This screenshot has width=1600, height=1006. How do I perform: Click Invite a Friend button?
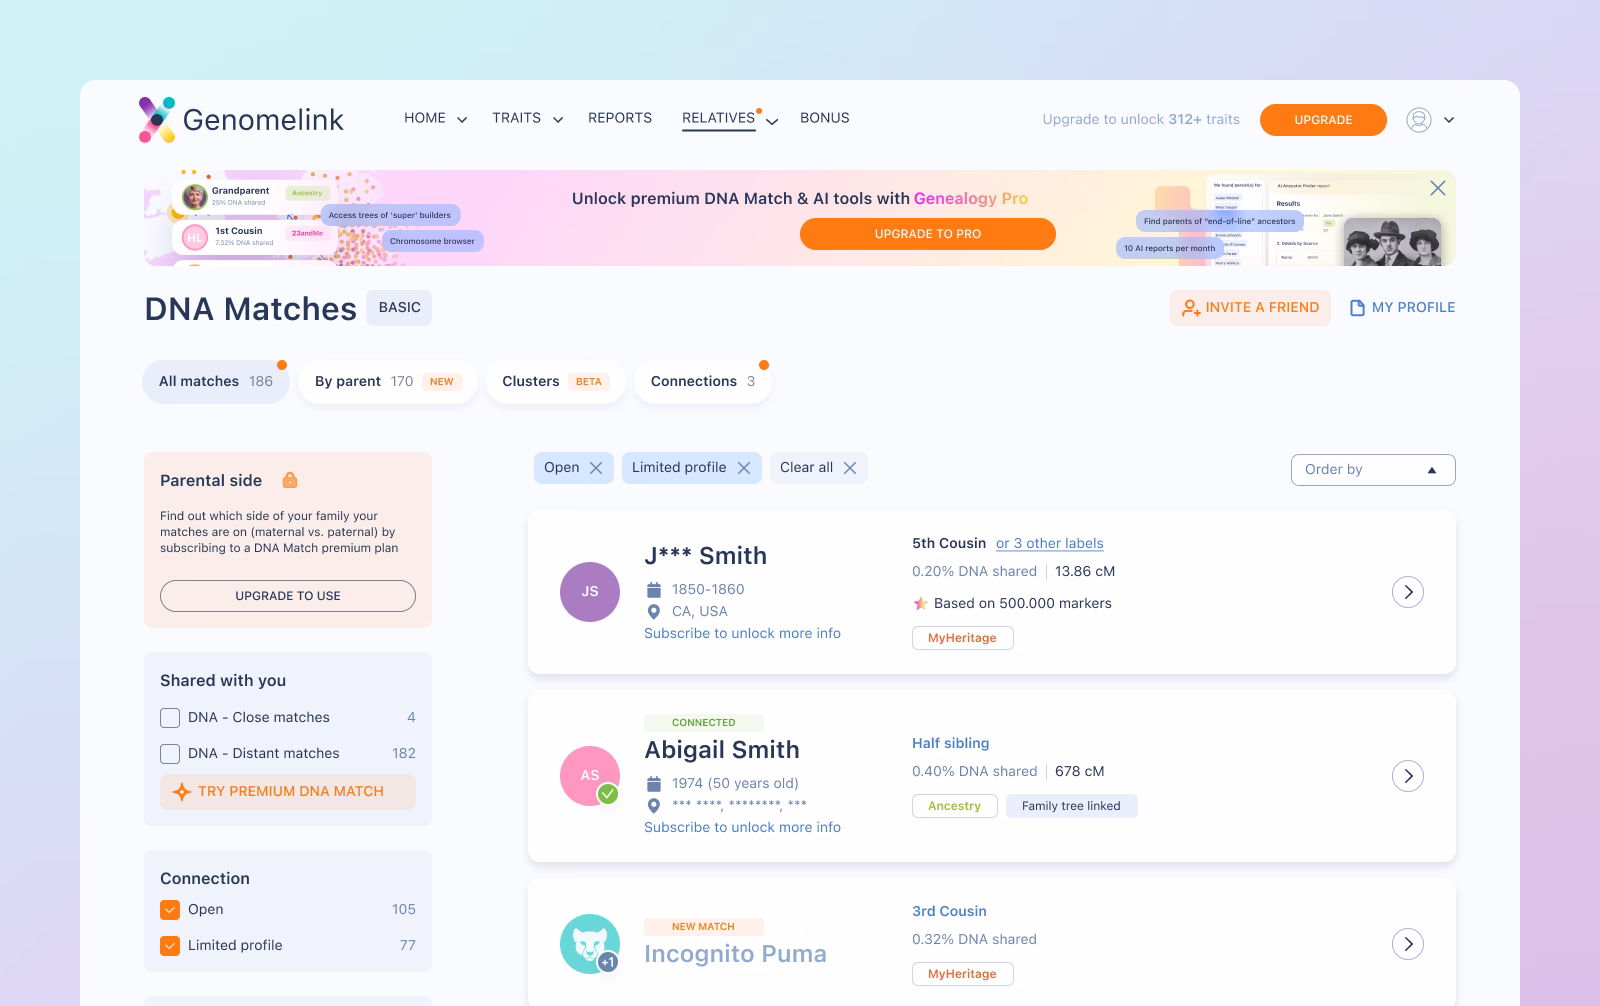(1250, 308)
